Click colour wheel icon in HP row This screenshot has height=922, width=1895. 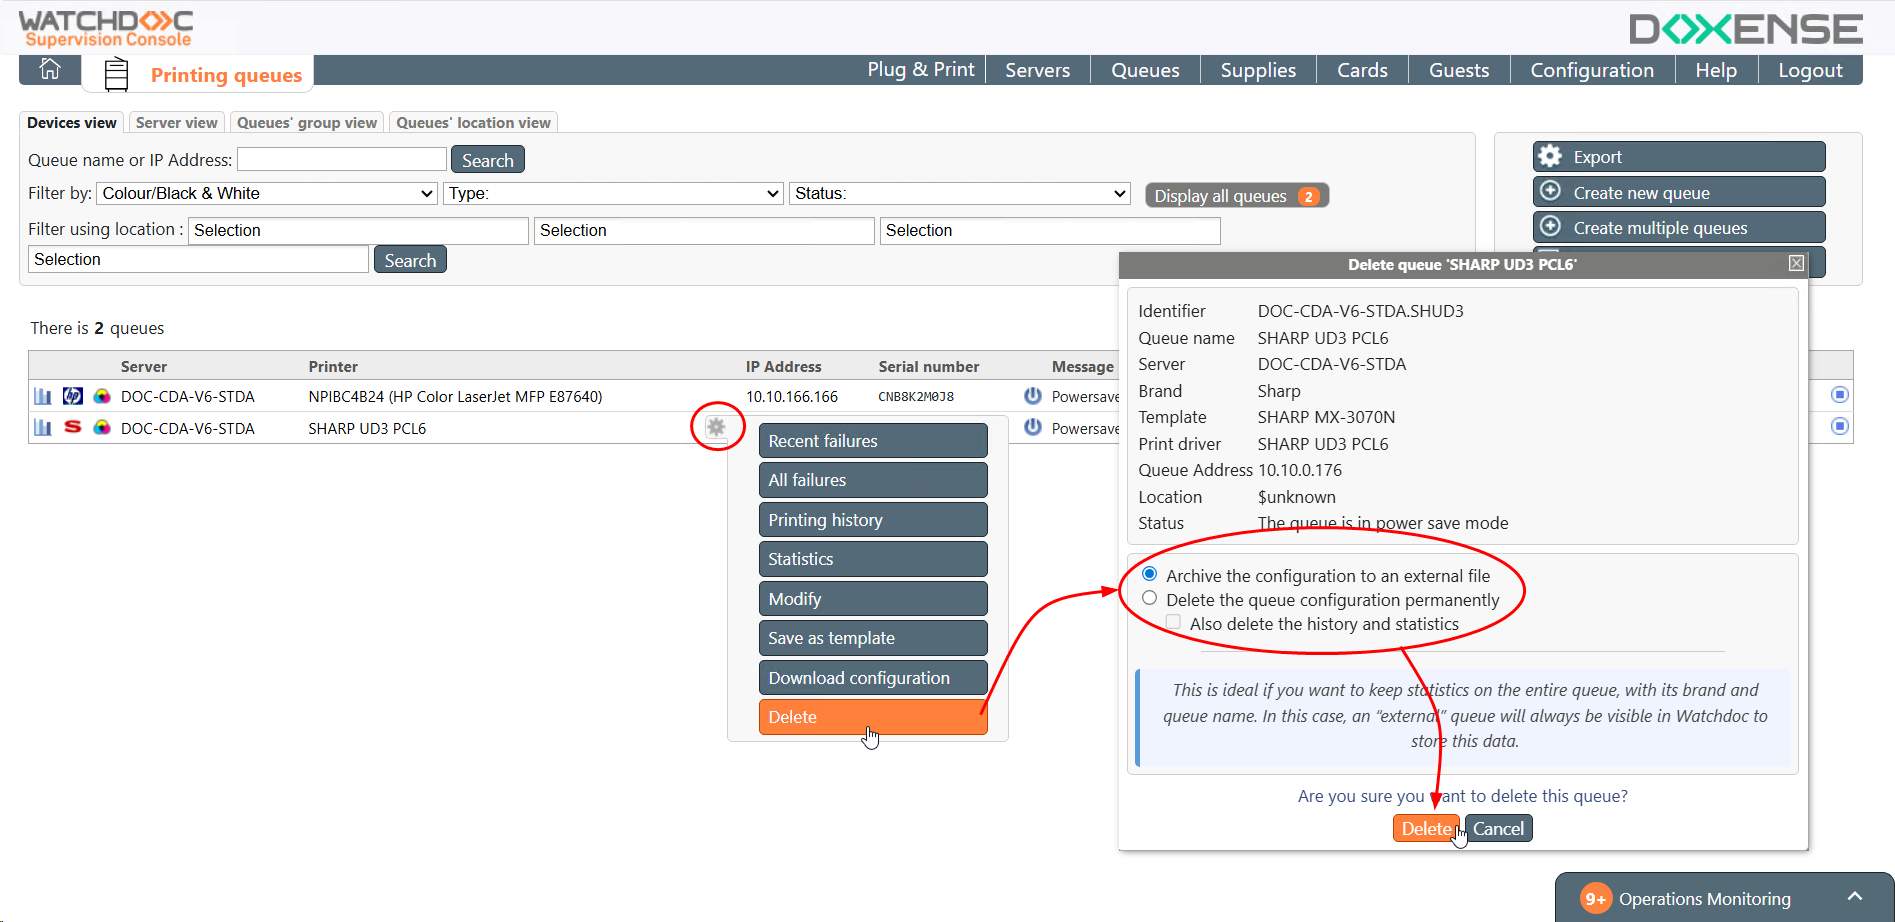[x=102, y=396]
